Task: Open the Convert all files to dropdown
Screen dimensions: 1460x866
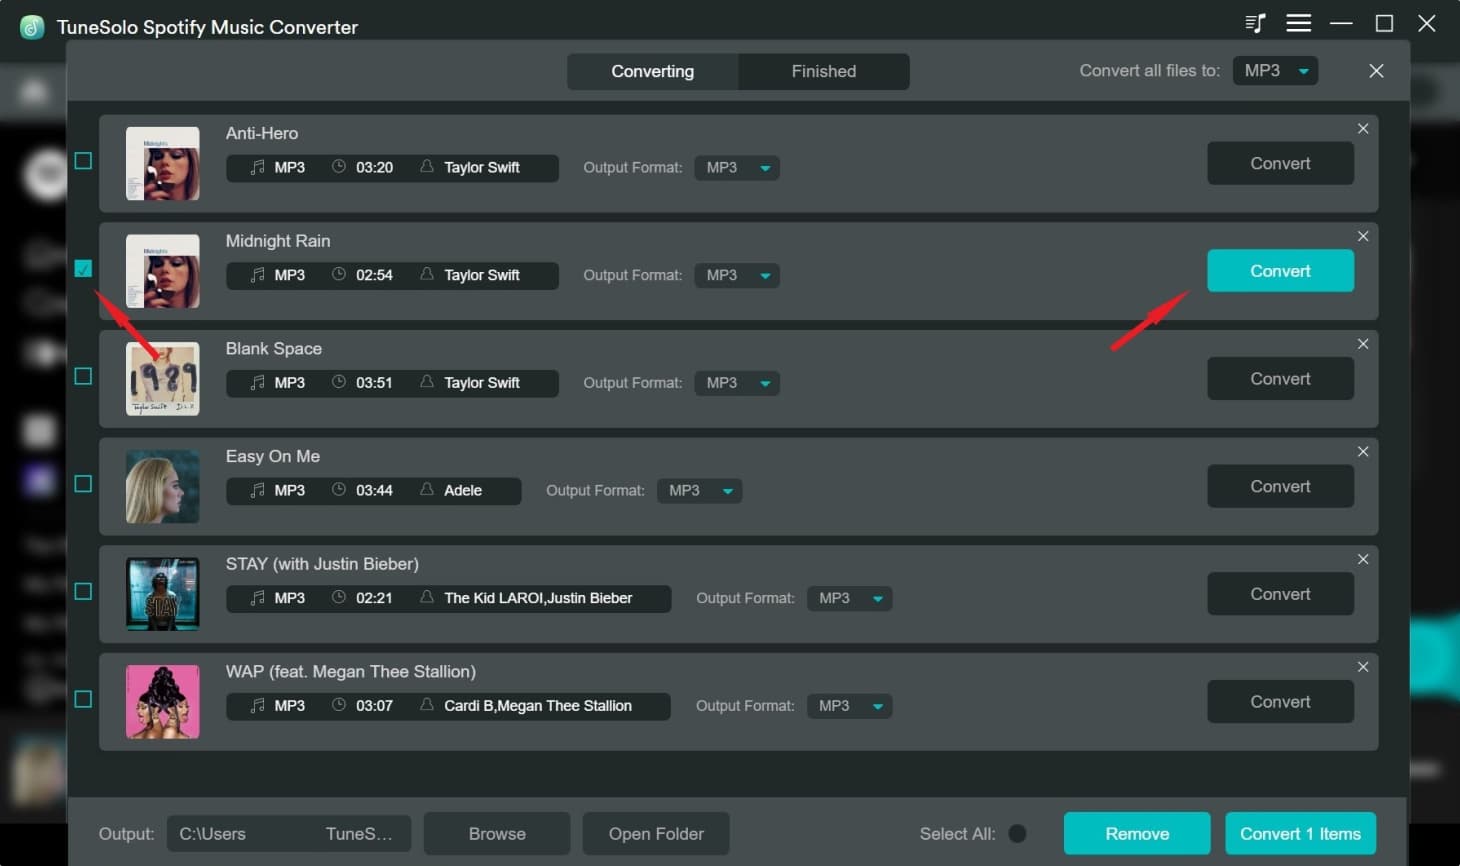Action: coord(1275,71)
